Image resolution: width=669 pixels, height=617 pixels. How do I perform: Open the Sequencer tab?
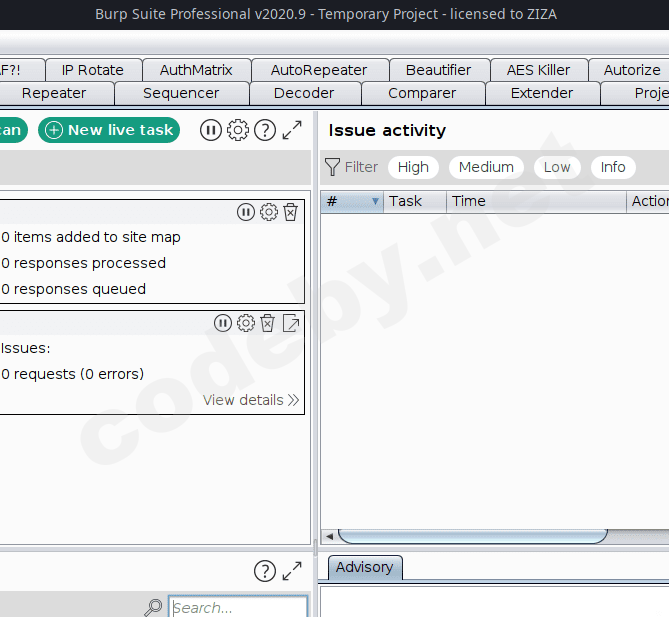tap(181, 93)
